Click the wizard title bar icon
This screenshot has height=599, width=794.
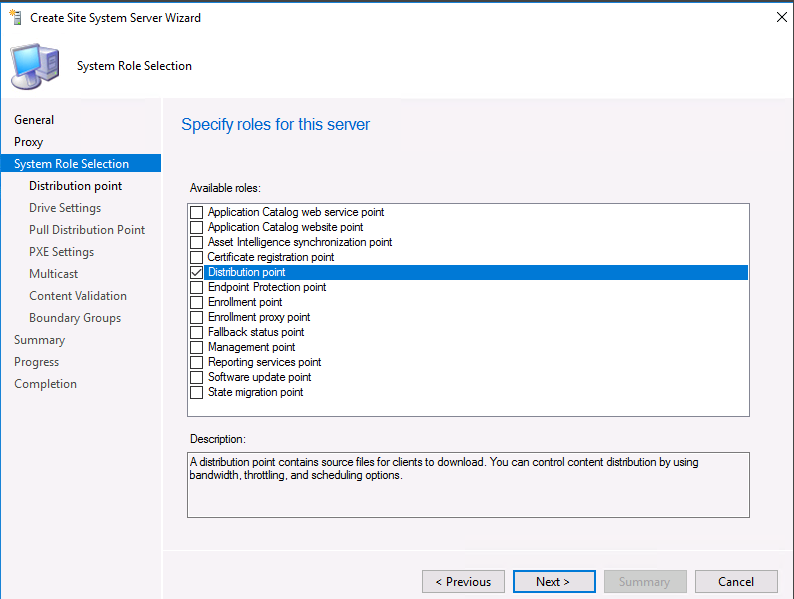tap(16, 17)
